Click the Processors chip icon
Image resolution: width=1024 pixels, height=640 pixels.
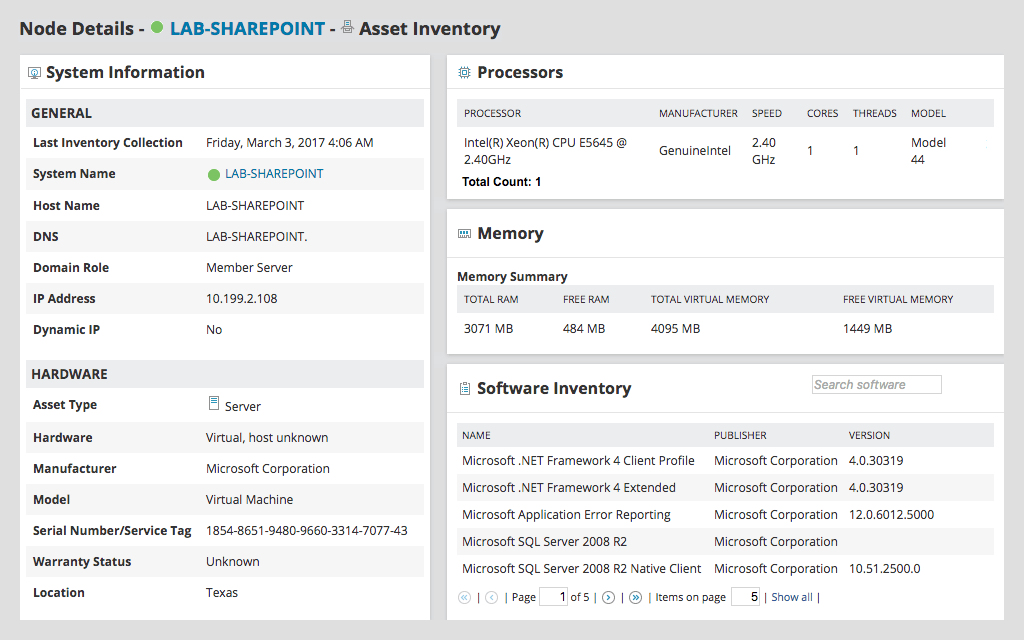pyautogui.click(x=464, y=72)
